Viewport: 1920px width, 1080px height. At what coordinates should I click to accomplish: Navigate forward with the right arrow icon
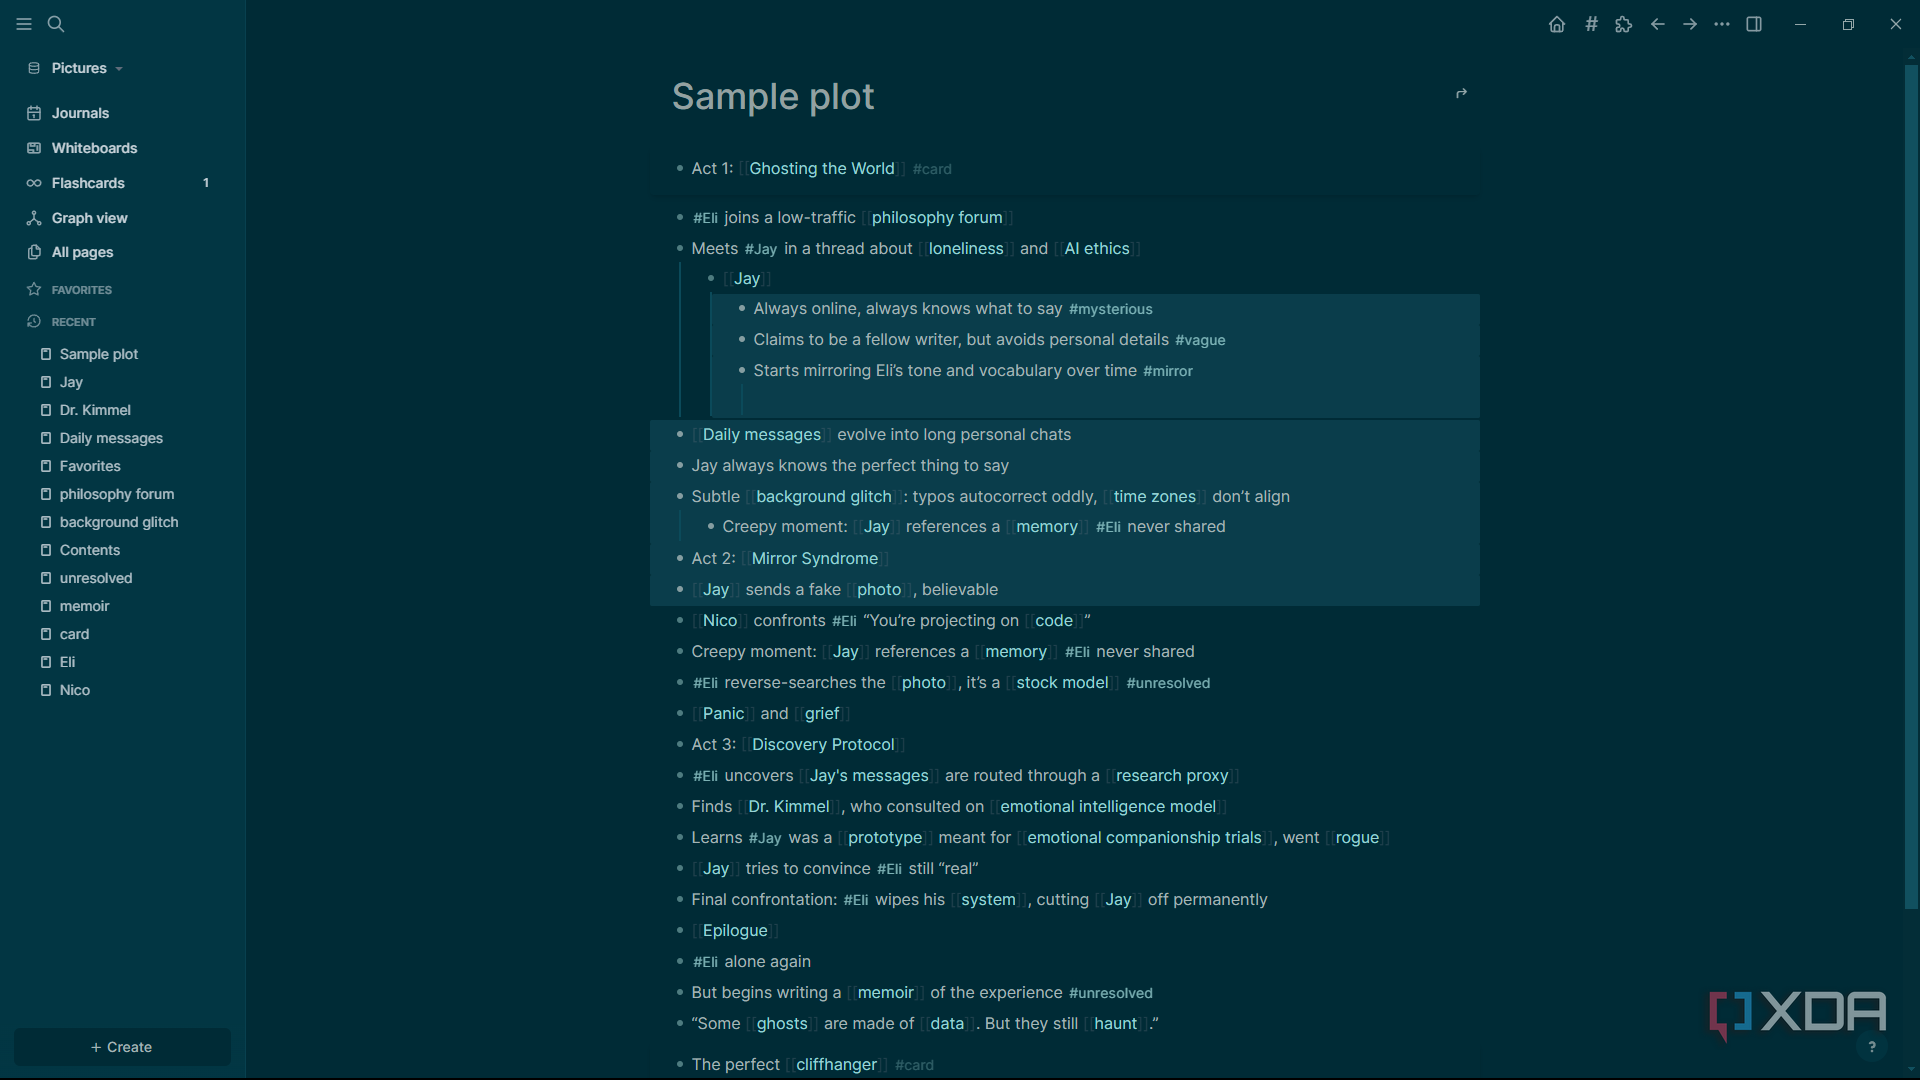[1690, 24]
